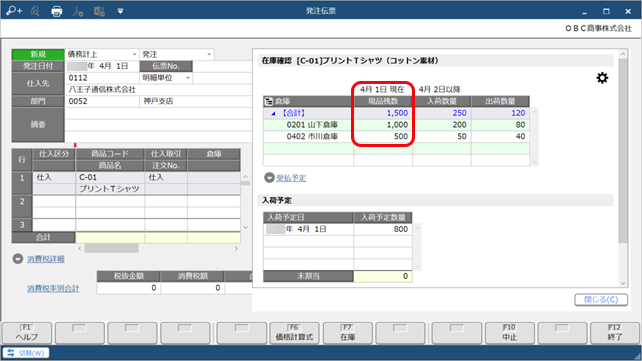Click the 仕入先 label

click(x=38, y=83)
